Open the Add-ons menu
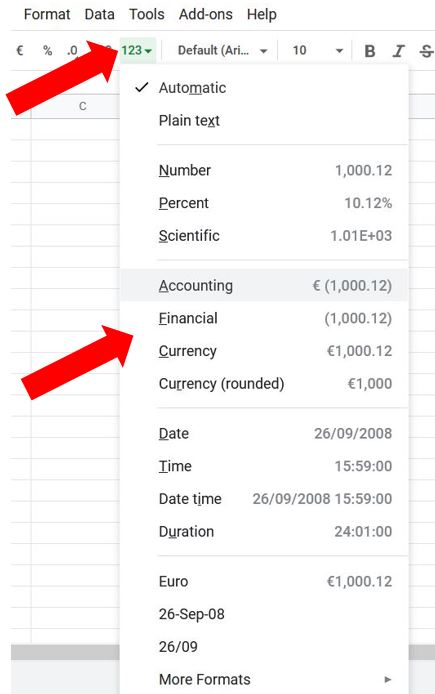The image size is (435, 694). coord(206,14)
